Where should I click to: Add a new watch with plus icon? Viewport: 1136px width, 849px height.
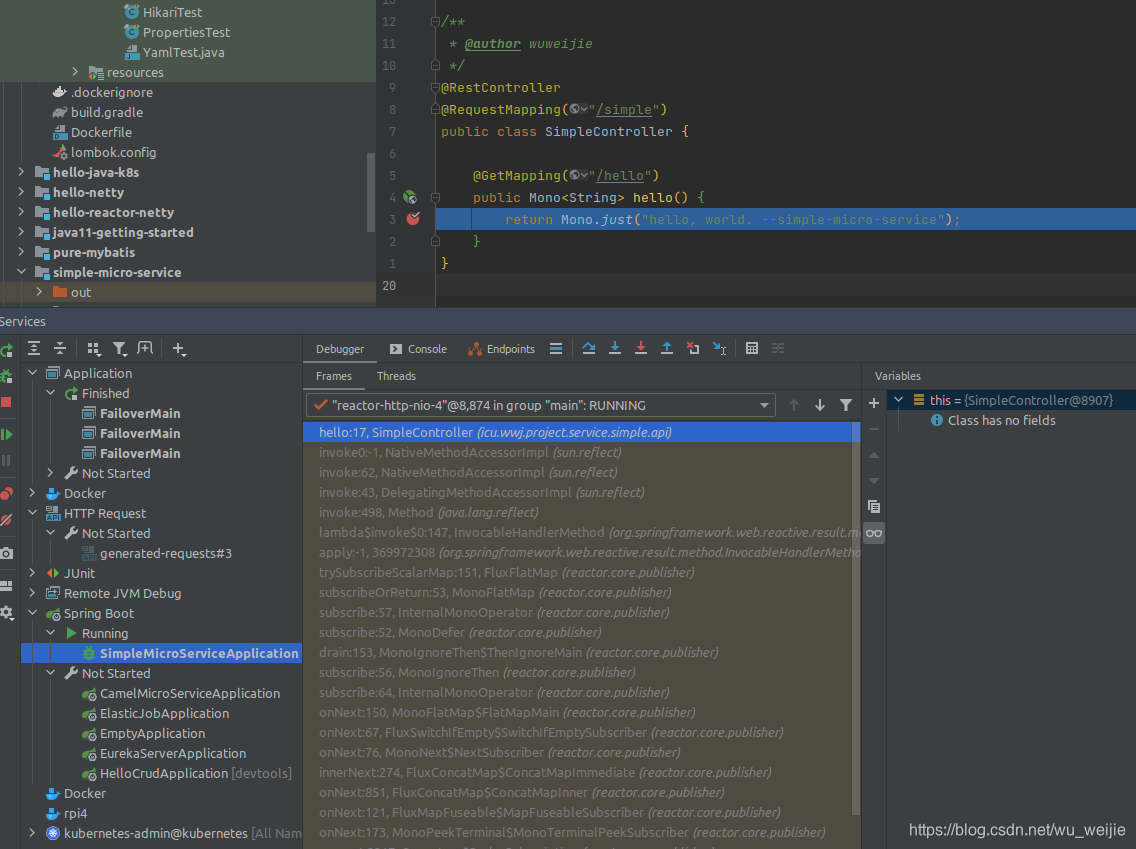[874, 403]
